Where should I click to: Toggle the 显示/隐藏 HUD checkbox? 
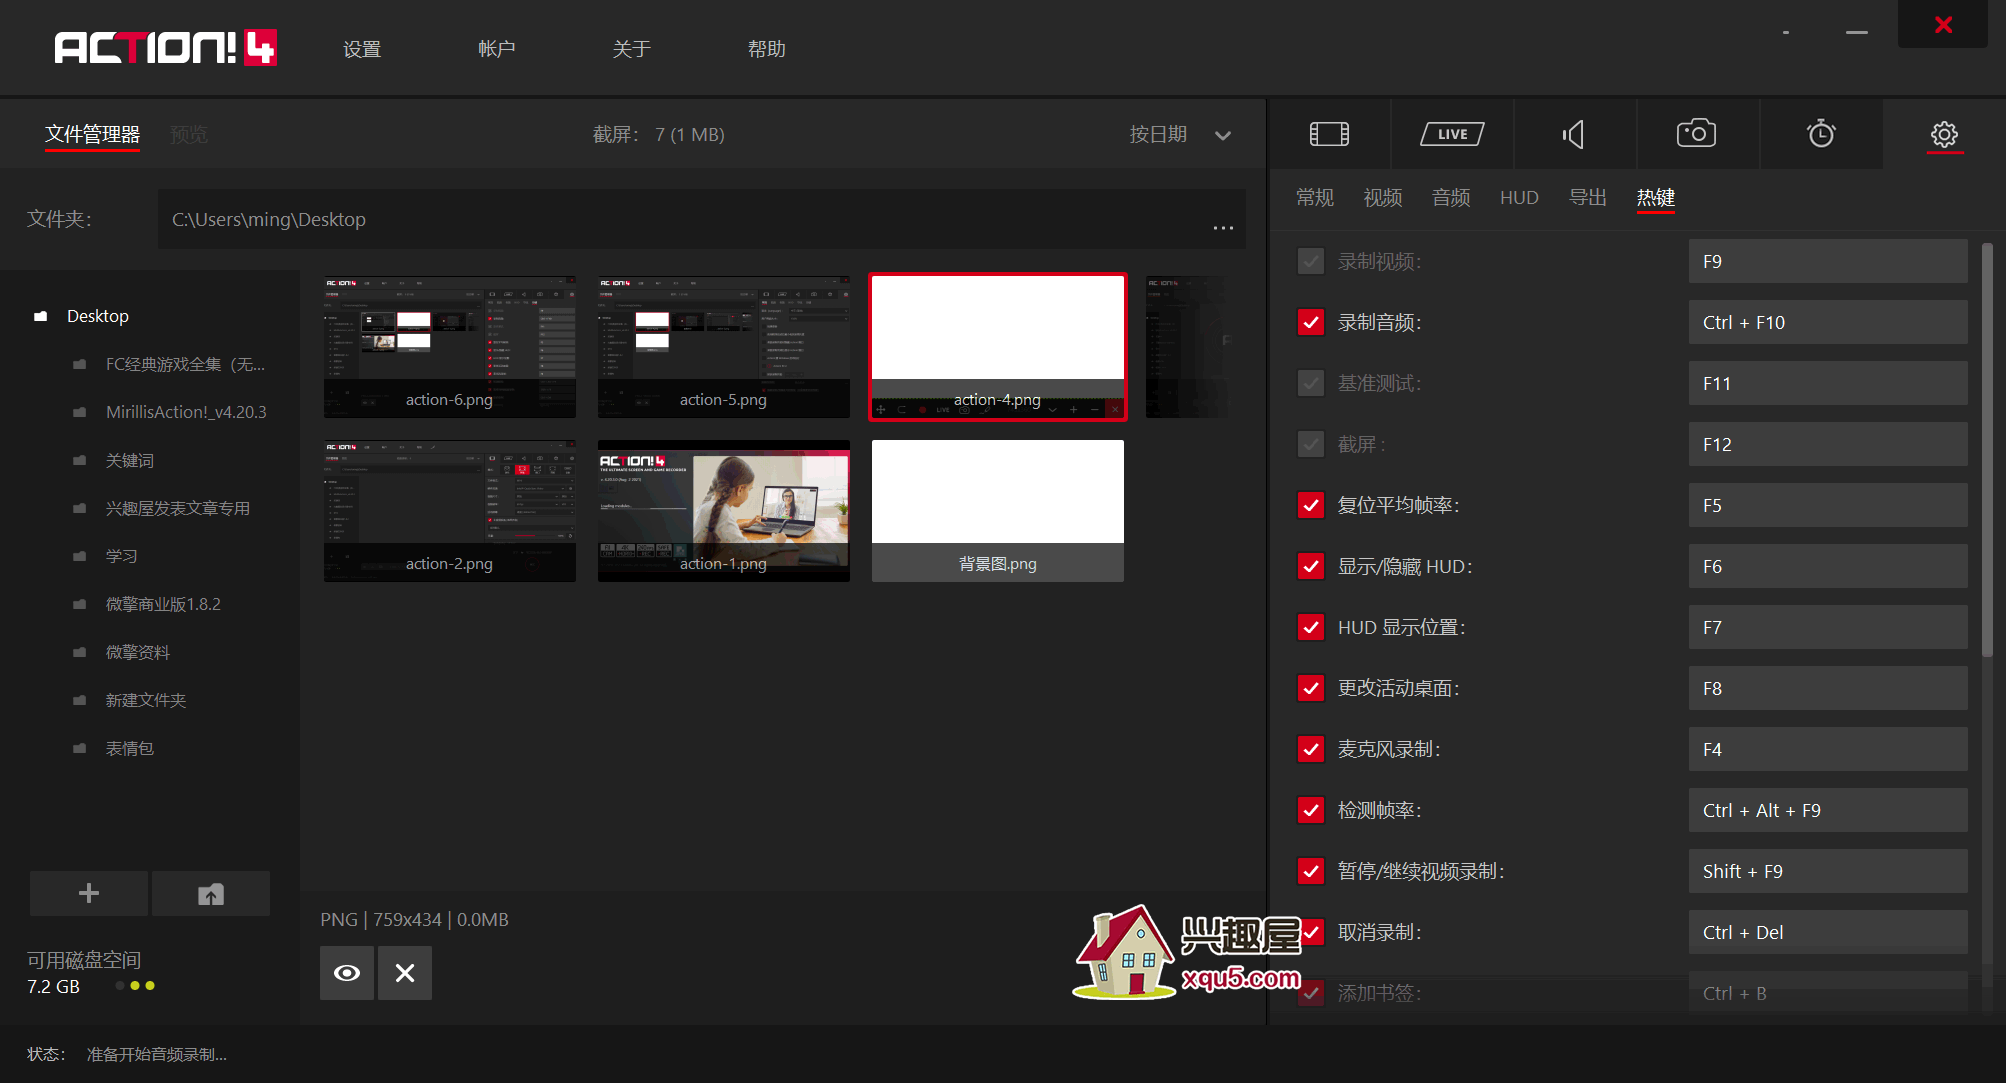coord(1311,566)
